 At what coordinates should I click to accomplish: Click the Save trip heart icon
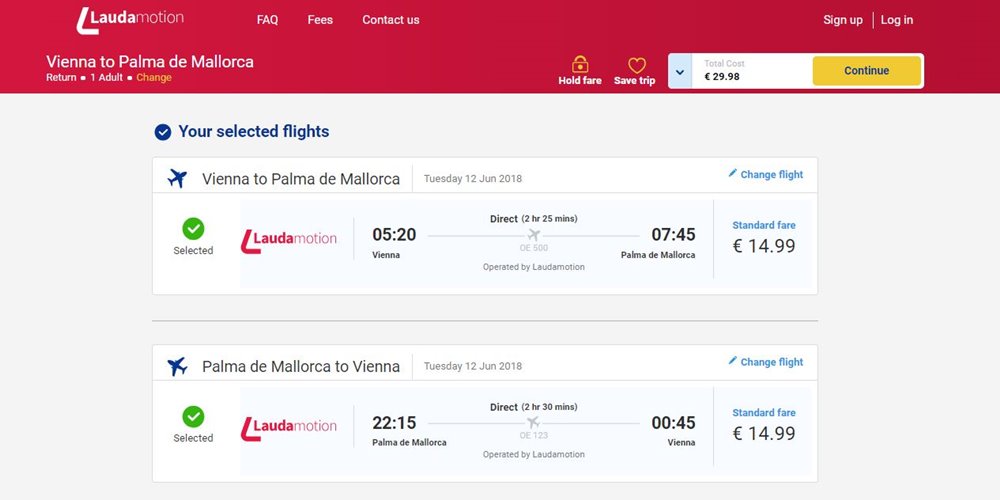(x=636, y=65)
